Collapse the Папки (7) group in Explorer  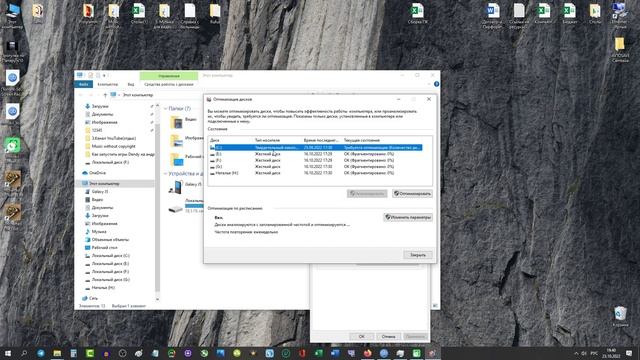coord(166,109)
